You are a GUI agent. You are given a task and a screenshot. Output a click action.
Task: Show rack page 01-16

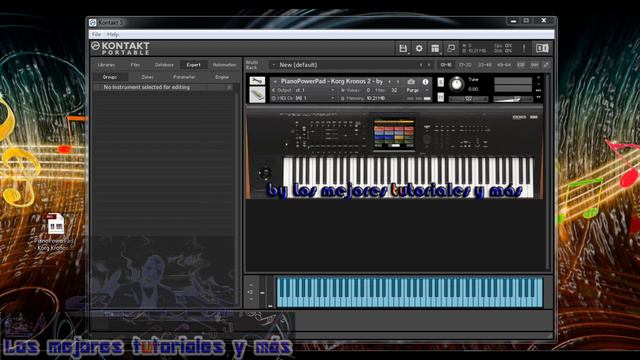446,64
